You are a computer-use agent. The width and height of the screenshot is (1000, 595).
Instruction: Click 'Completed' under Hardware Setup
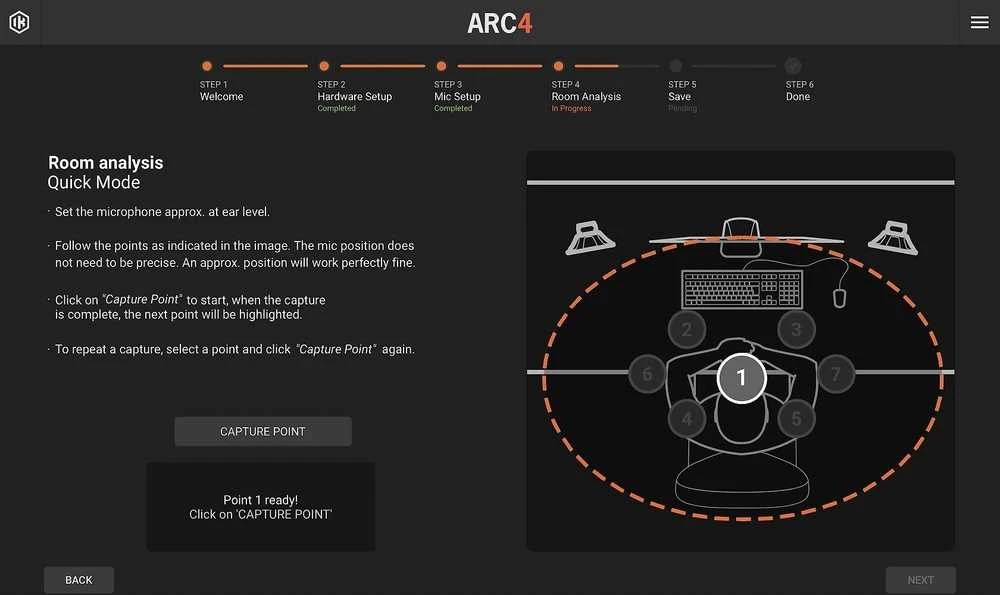pyautogui.click(x=337, y=108)
